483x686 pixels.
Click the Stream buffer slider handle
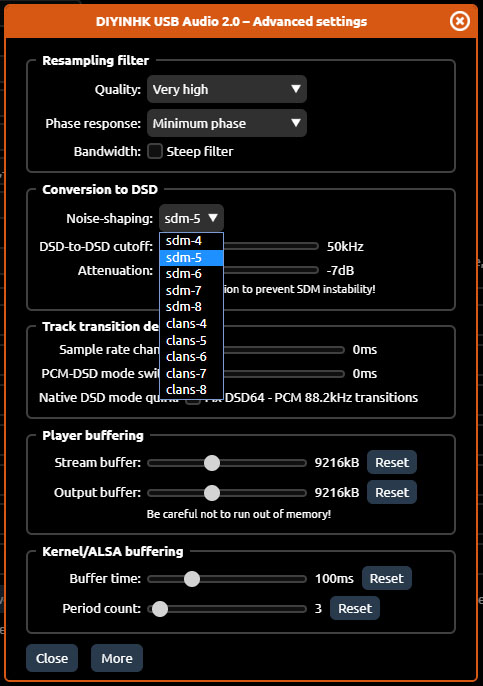pos(212,463)
